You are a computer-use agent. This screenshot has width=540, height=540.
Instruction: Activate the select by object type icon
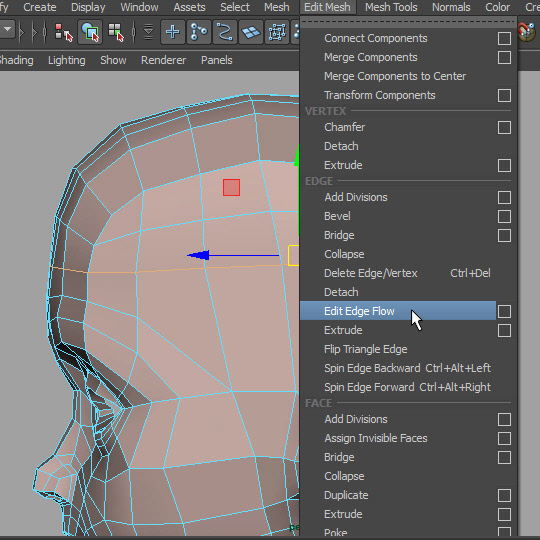pyautogui.click(x=90, y=32)
